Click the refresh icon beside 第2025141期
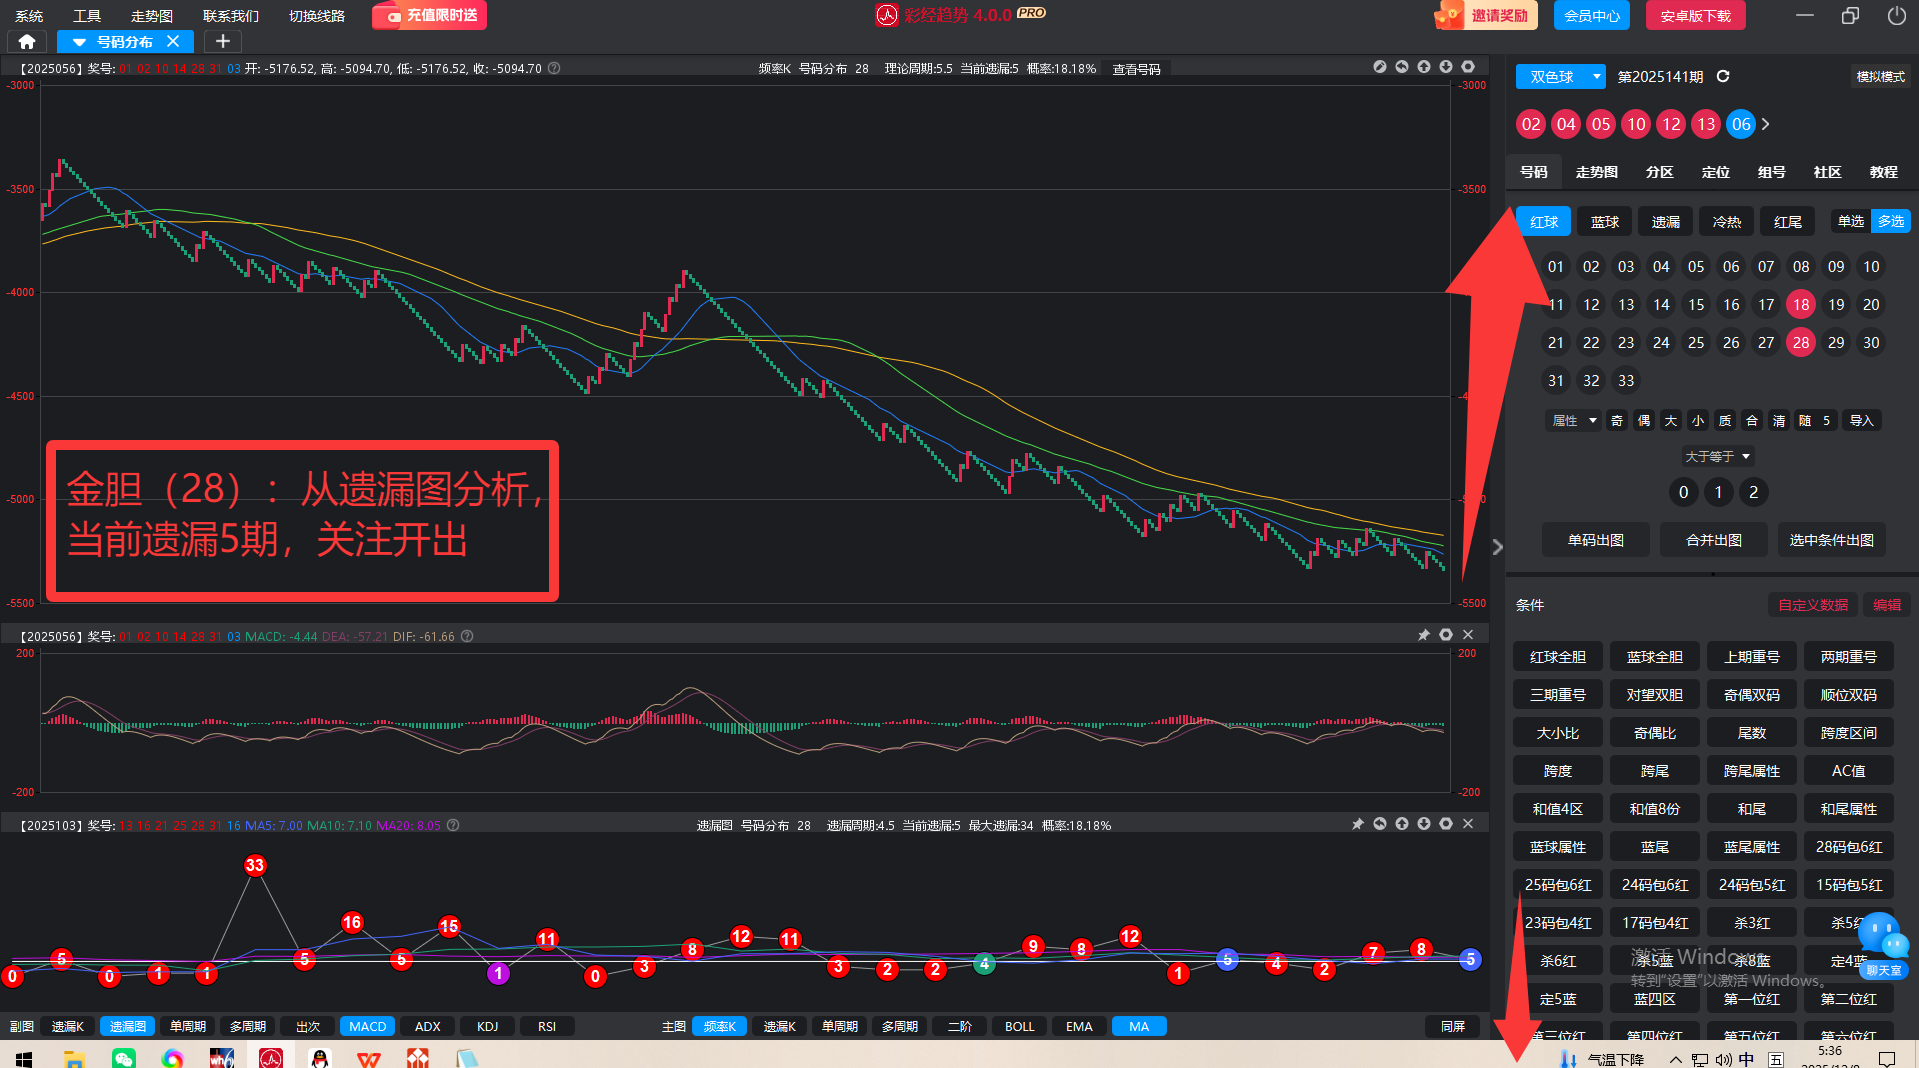 [x=1723, y=77]
